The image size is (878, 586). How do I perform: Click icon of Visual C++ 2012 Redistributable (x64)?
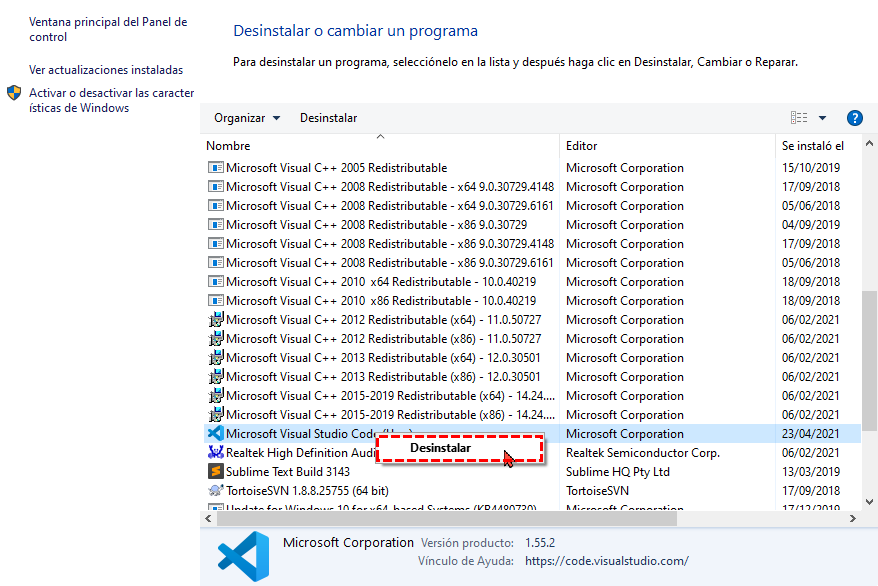pos(216,320)
